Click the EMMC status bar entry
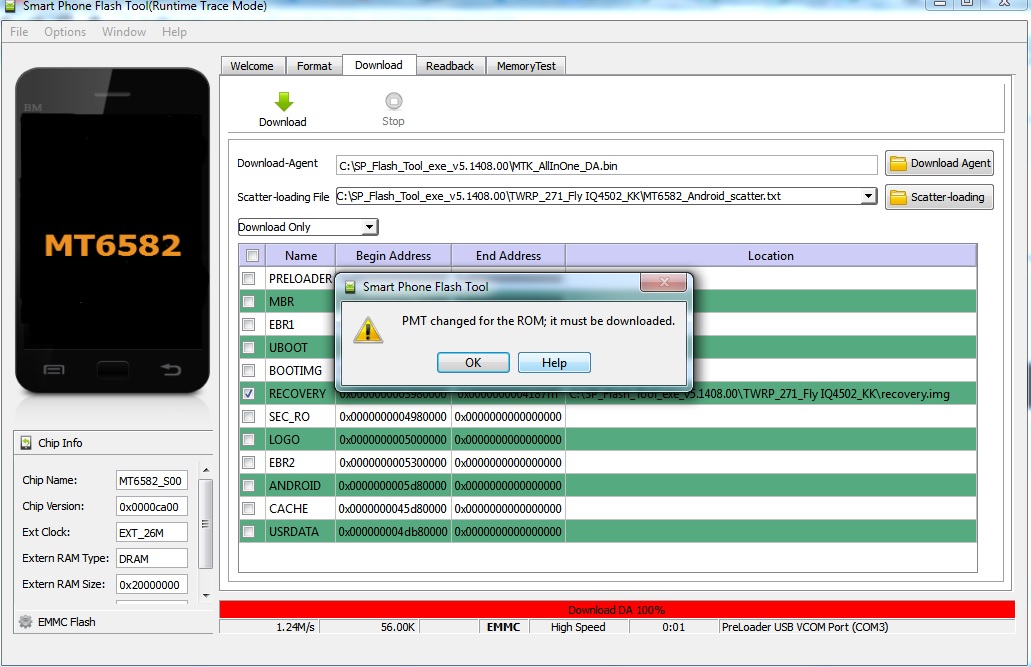Screen dimensions: 1031x667 point(504,627)
